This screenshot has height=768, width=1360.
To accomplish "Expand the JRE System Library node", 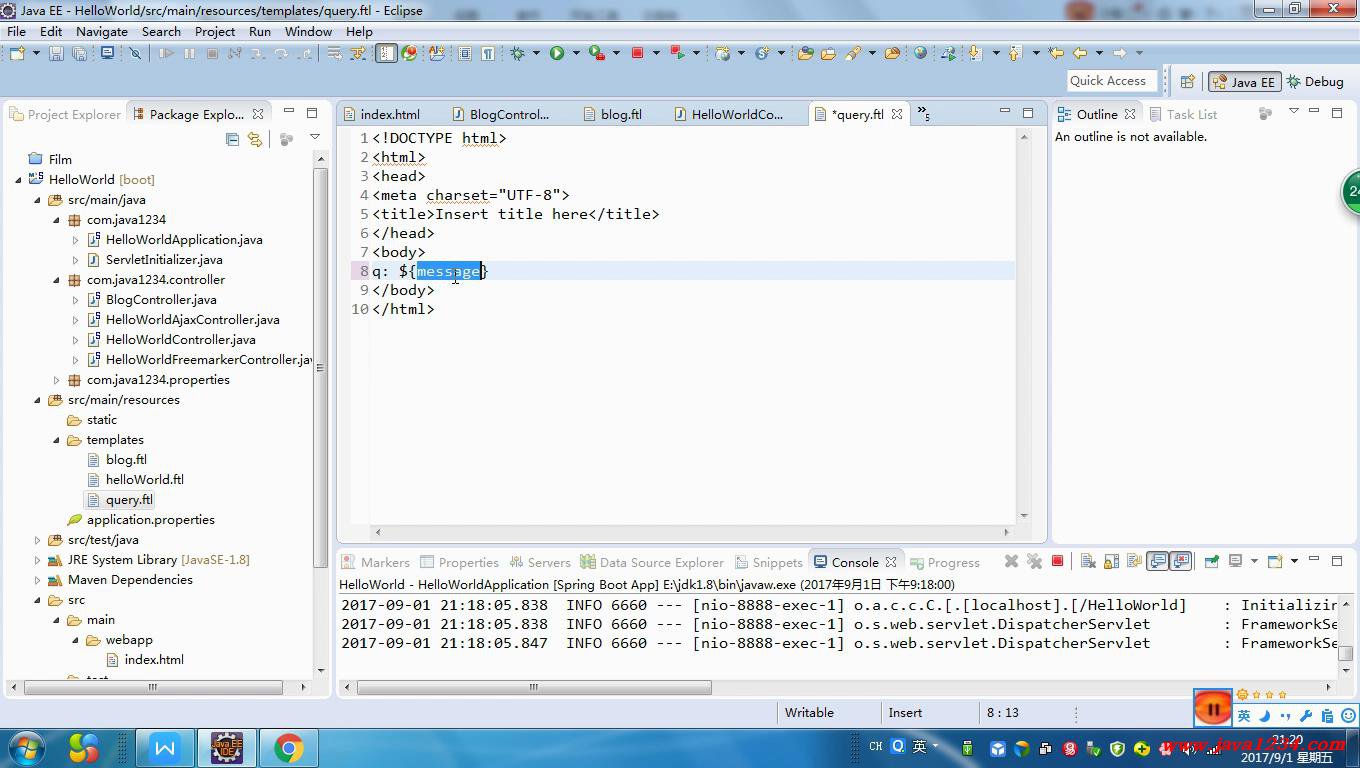I will [37, 560].
